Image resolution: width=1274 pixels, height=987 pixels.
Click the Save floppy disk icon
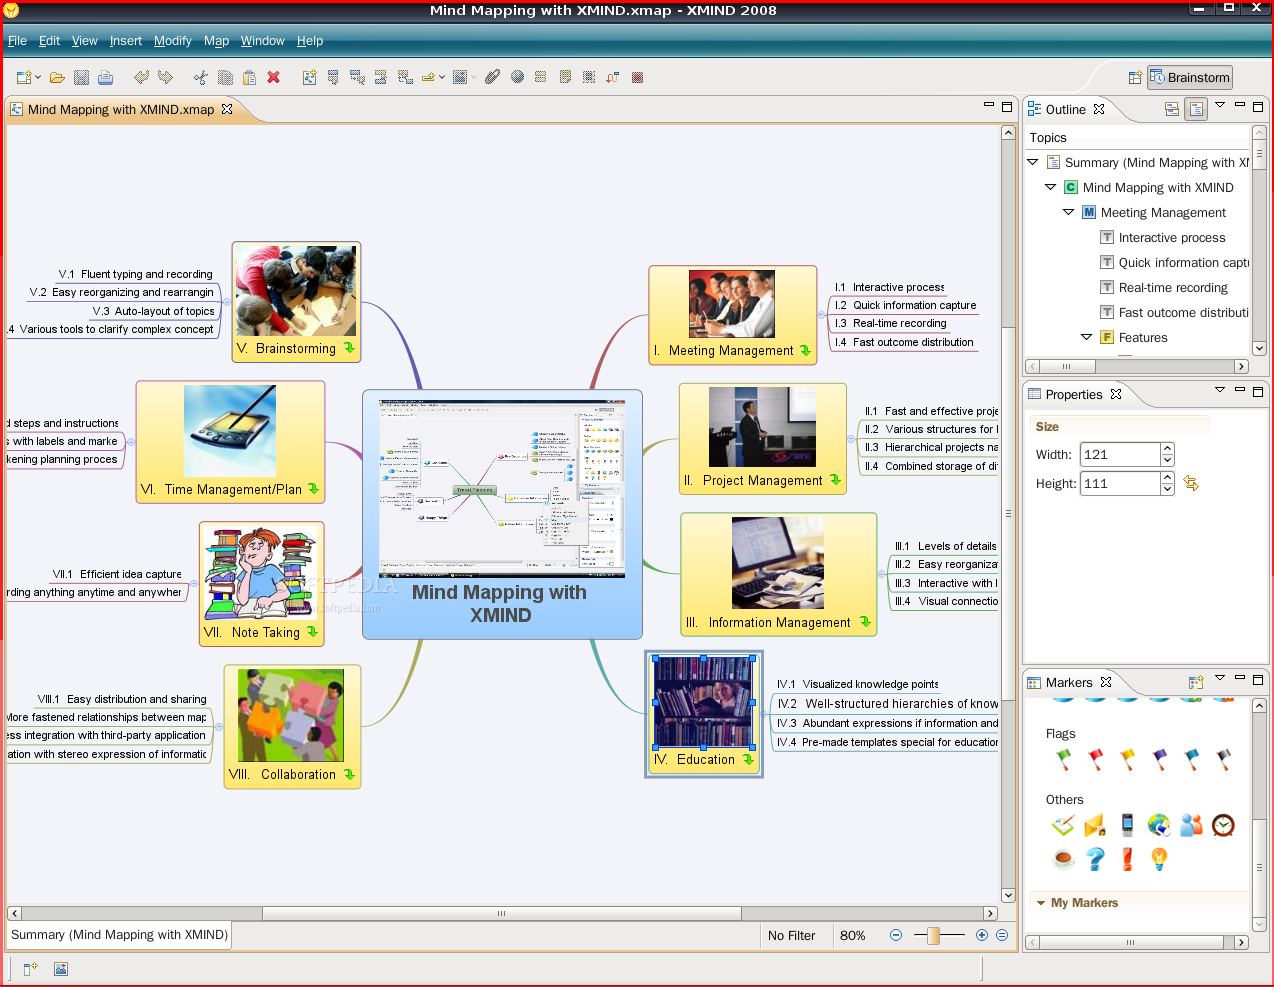click(x=82, y=77)
